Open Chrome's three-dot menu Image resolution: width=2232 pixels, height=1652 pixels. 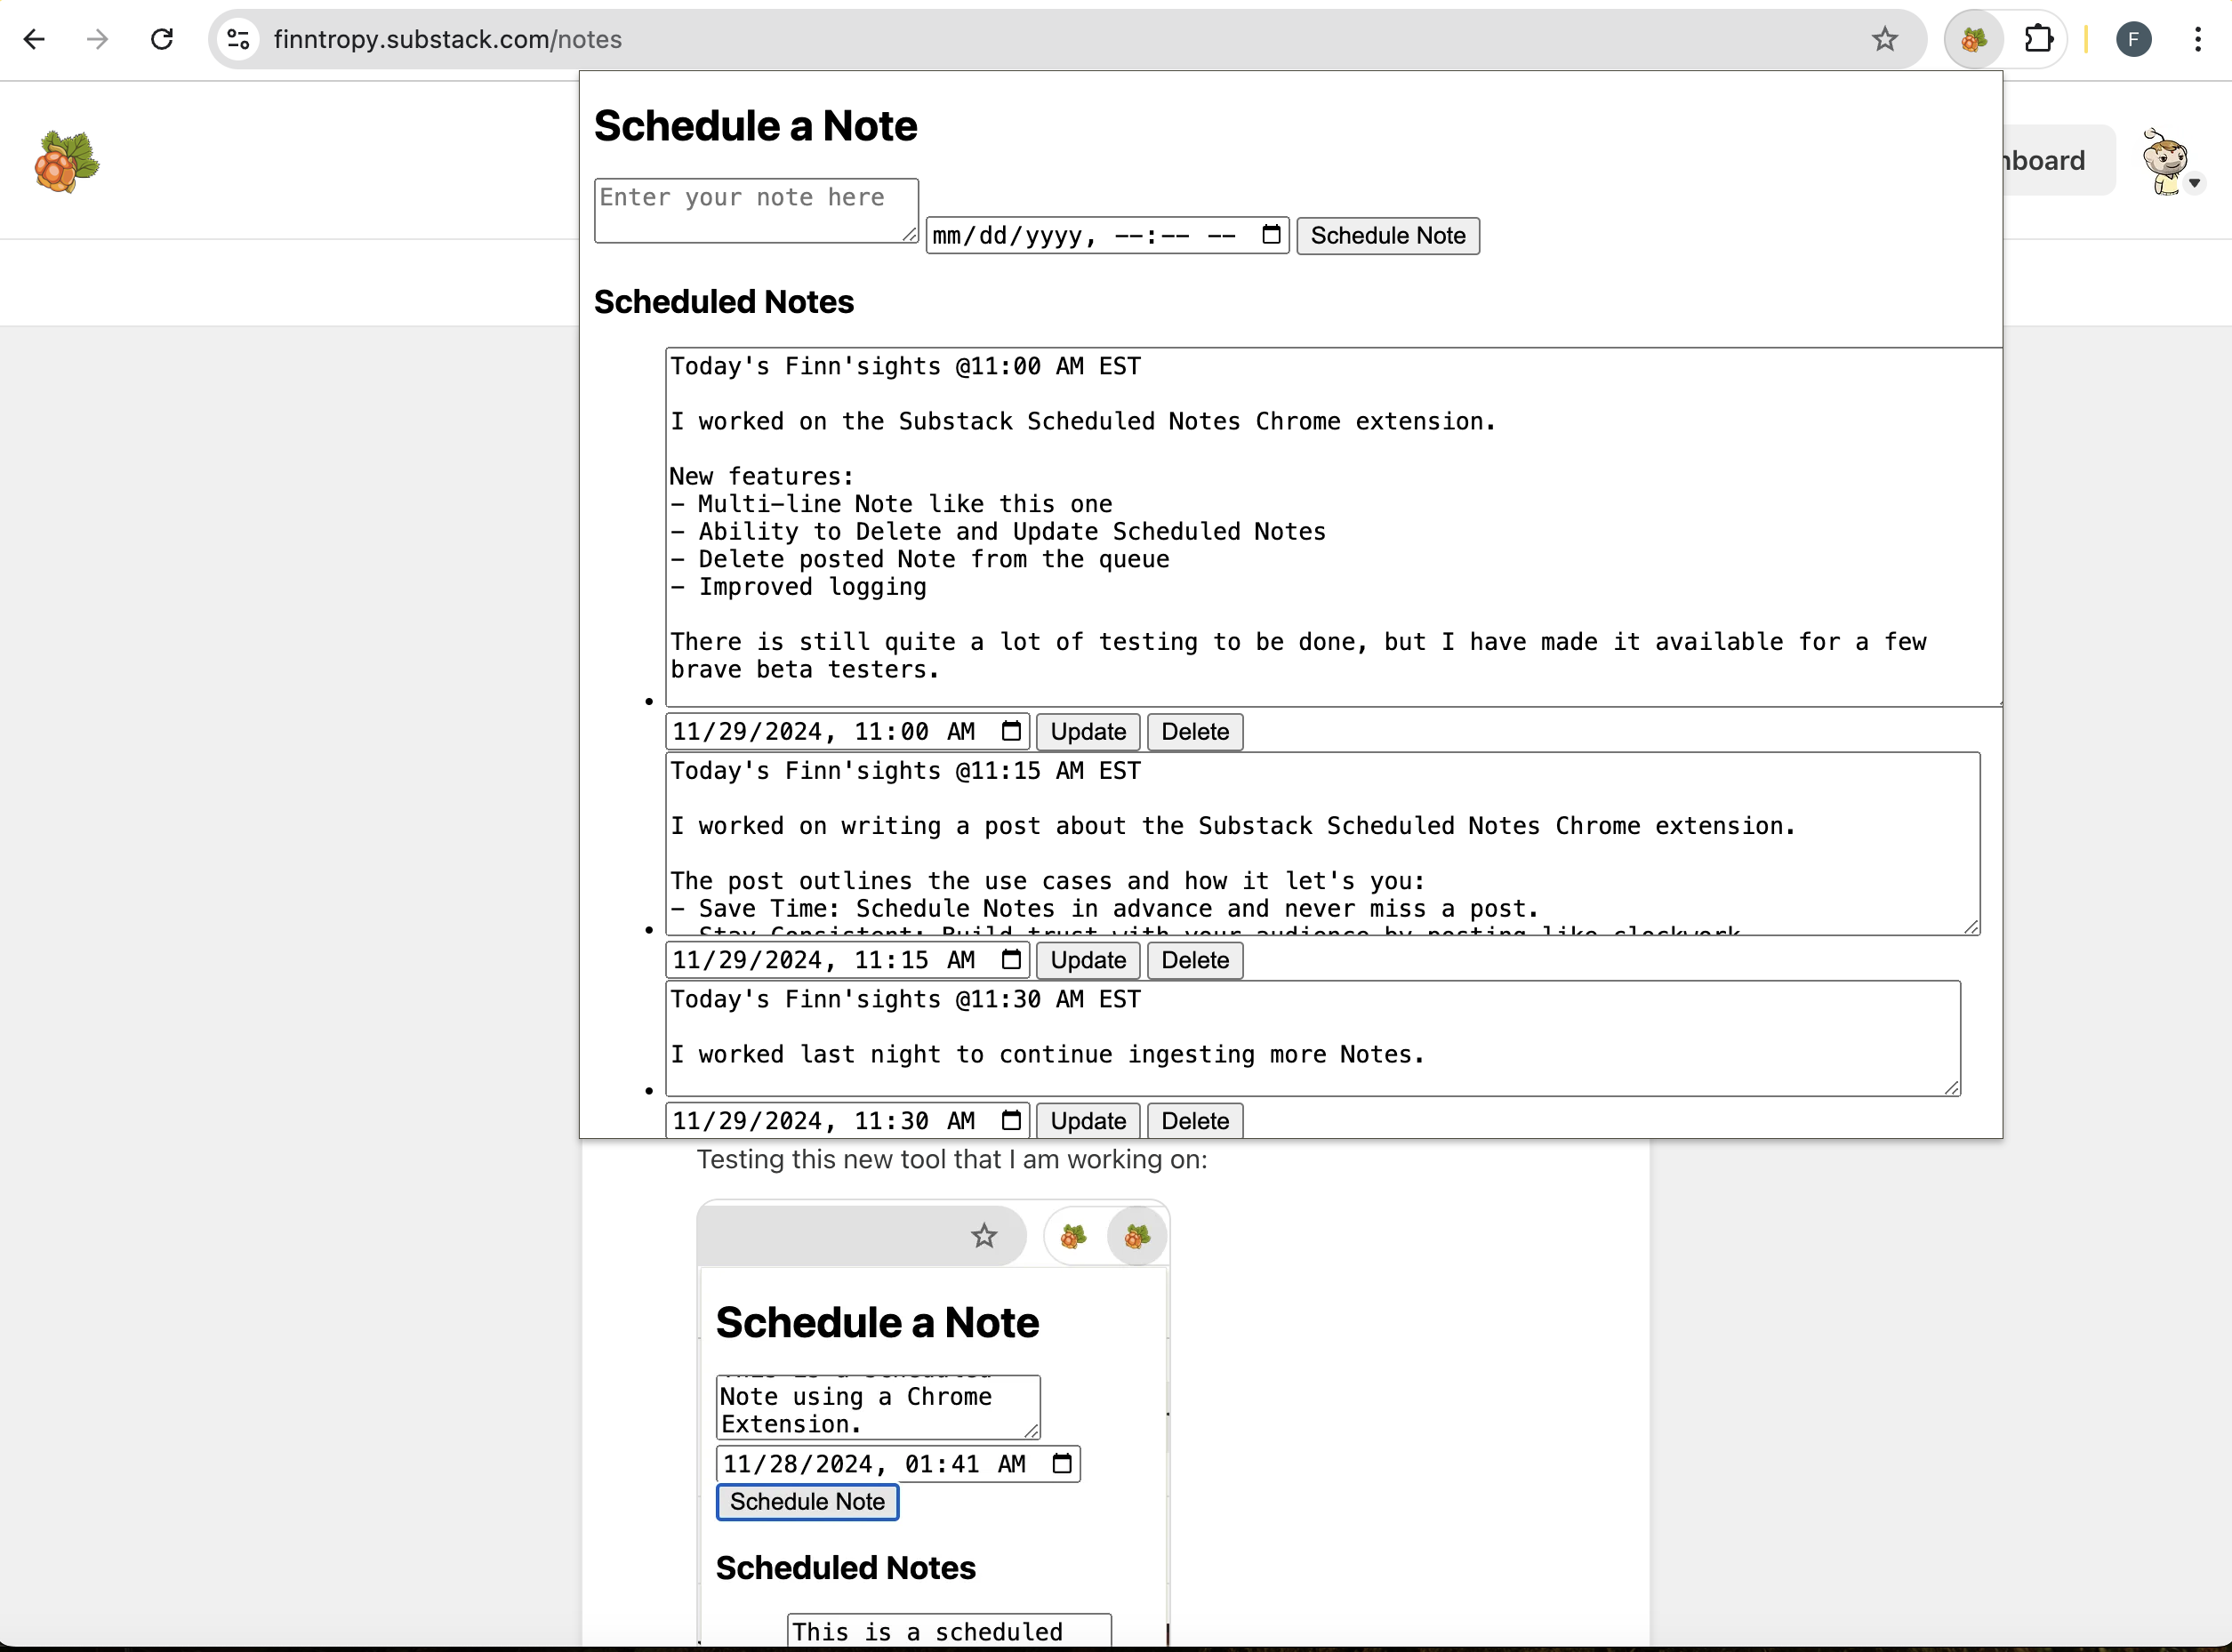pos(2198,39)
